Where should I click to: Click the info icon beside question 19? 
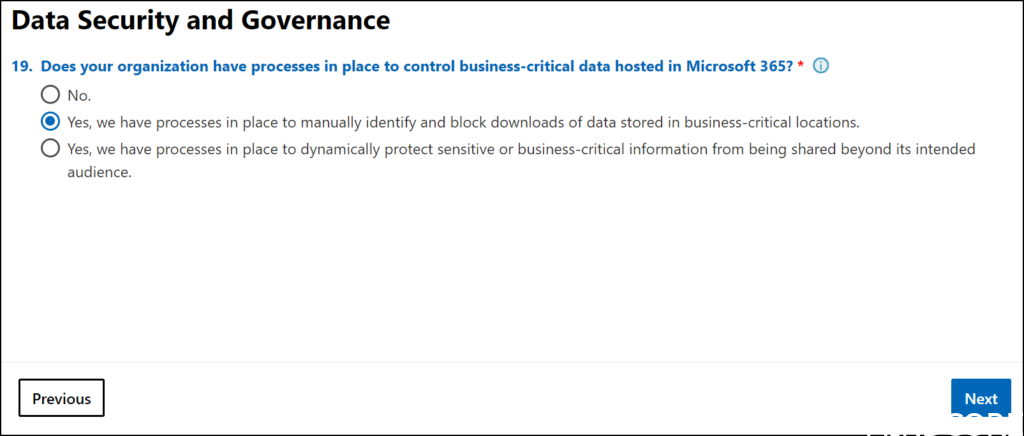[821, 67]
